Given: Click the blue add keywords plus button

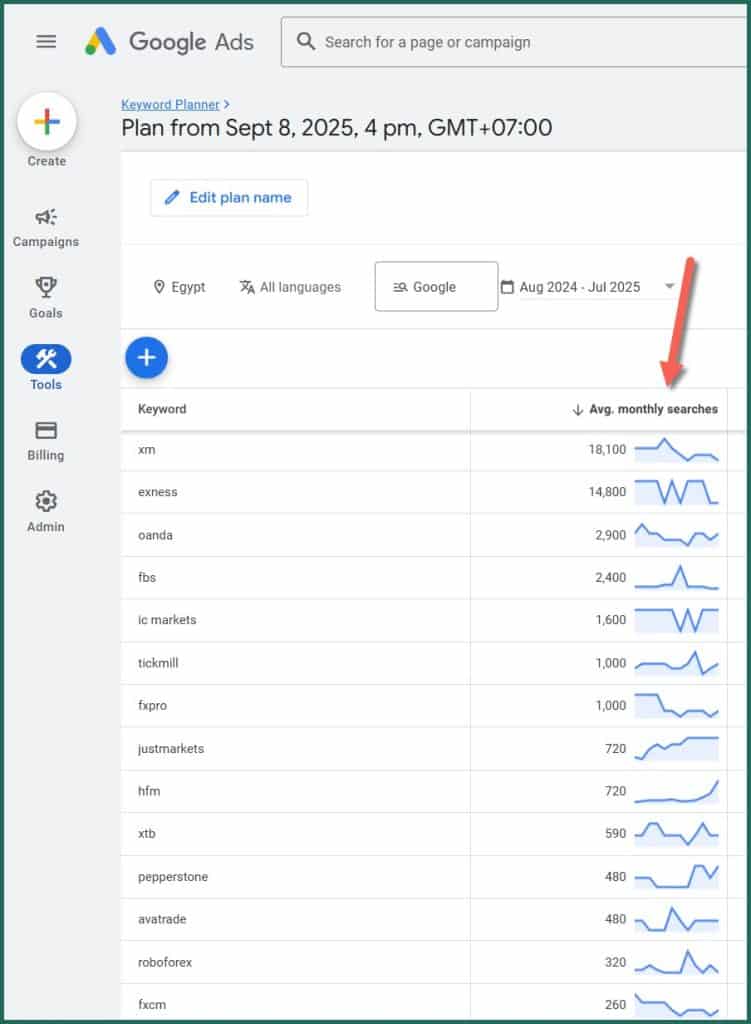Looking at the screenshot, I should pyautogui.click(x=146, y=357).
